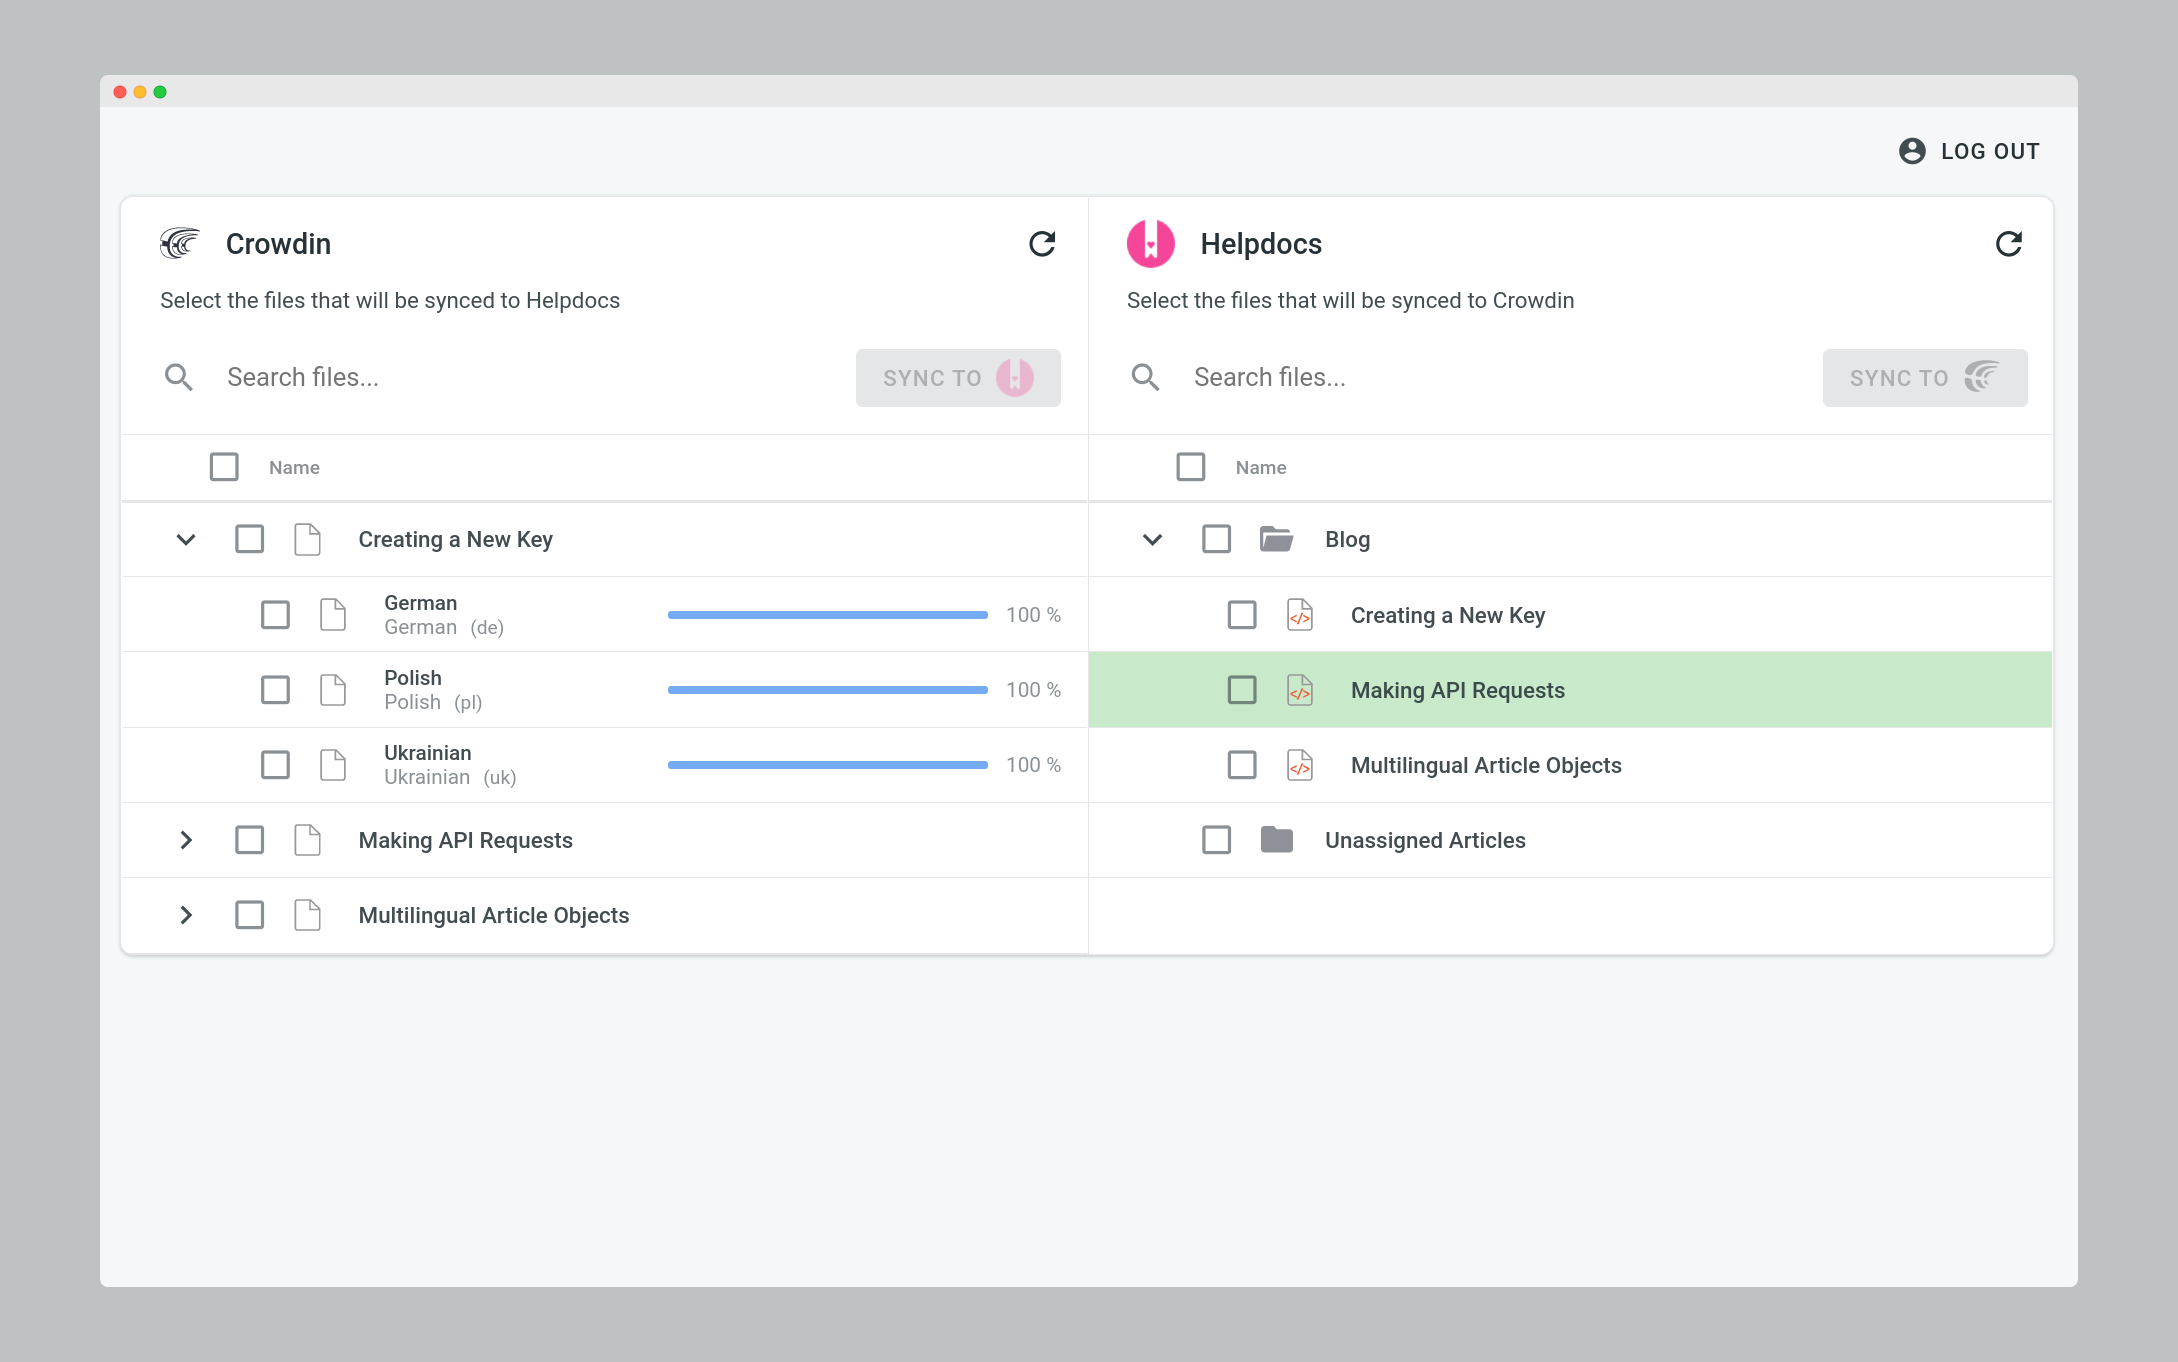
Task: Click the Helpdocs logo icon
Action: point(1151,243)
